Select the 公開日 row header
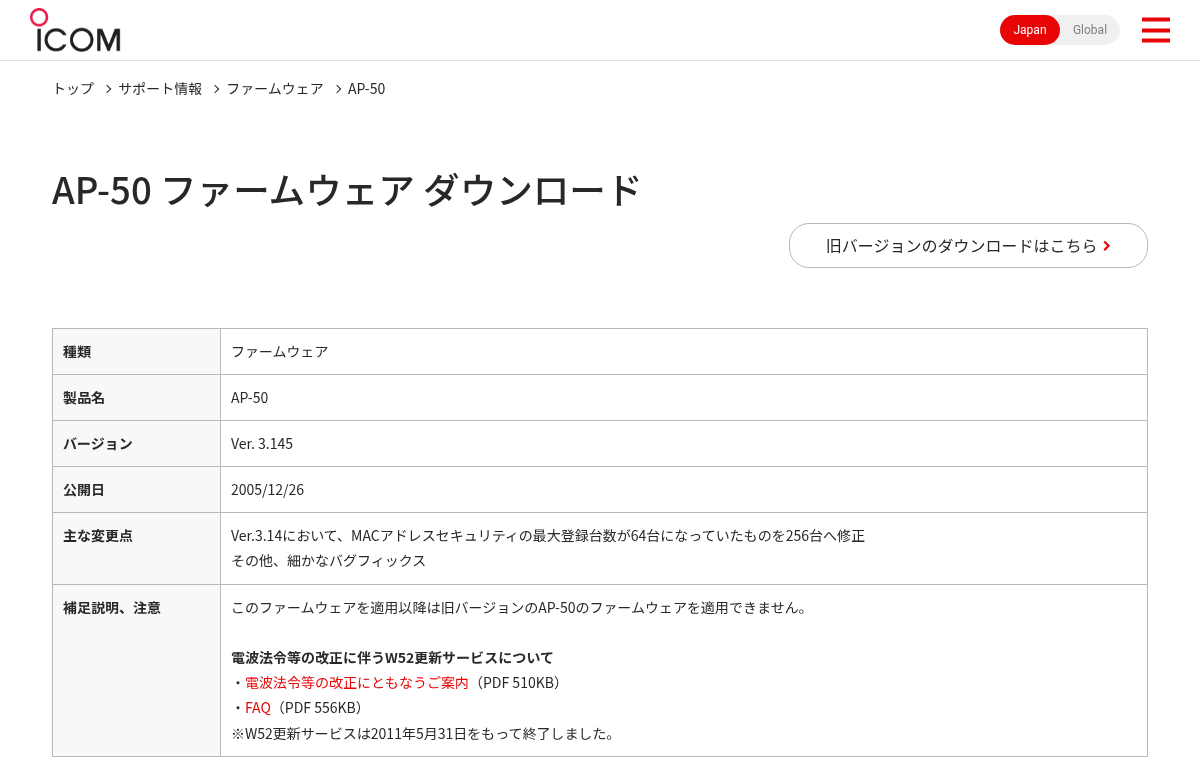 136,489
